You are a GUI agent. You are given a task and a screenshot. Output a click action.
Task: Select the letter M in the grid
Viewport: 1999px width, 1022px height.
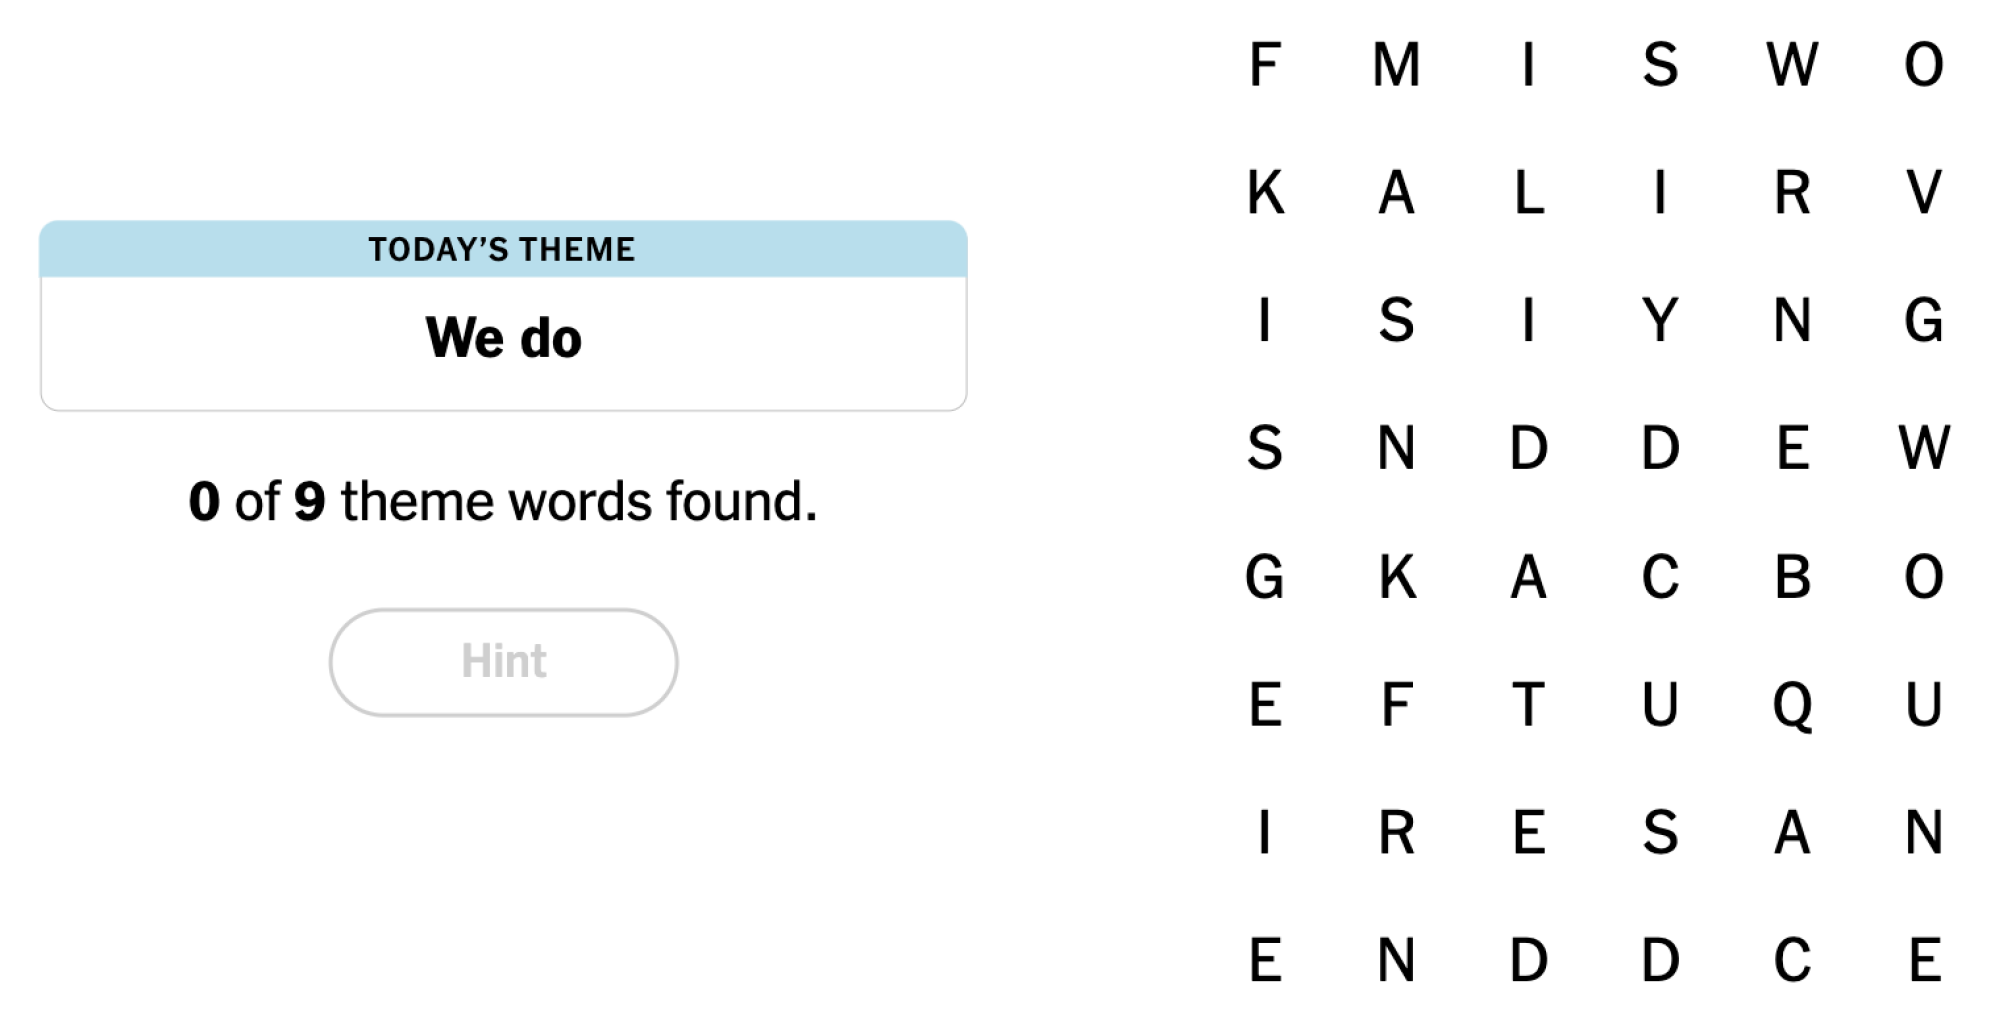1396,65
